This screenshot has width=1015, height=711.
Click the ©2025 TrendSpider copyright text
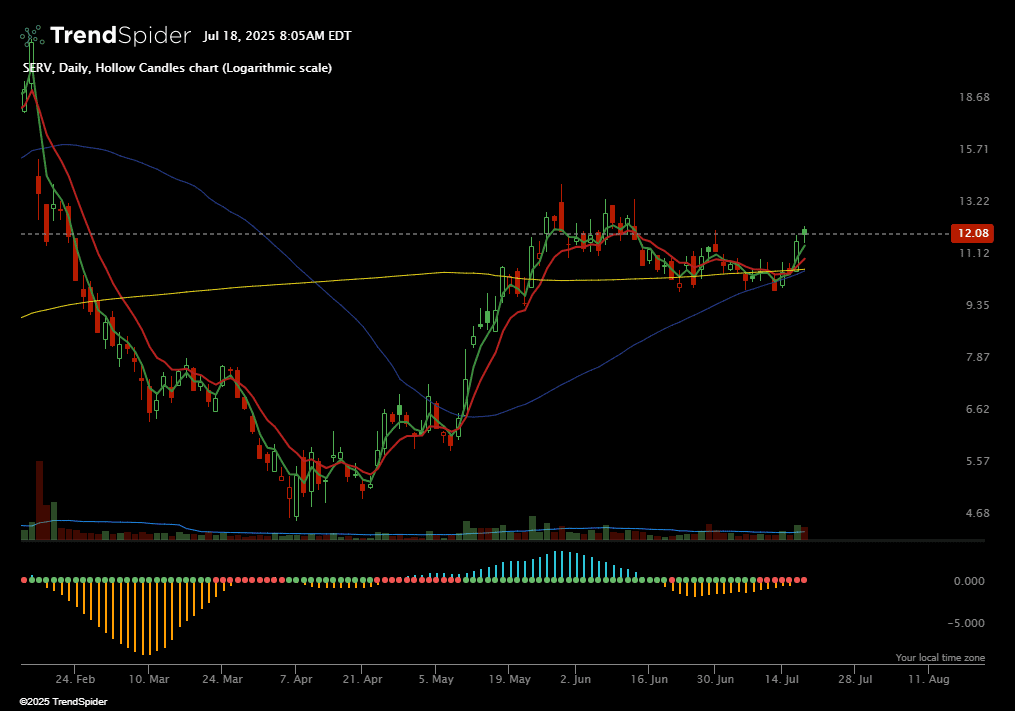coord(63,702)
